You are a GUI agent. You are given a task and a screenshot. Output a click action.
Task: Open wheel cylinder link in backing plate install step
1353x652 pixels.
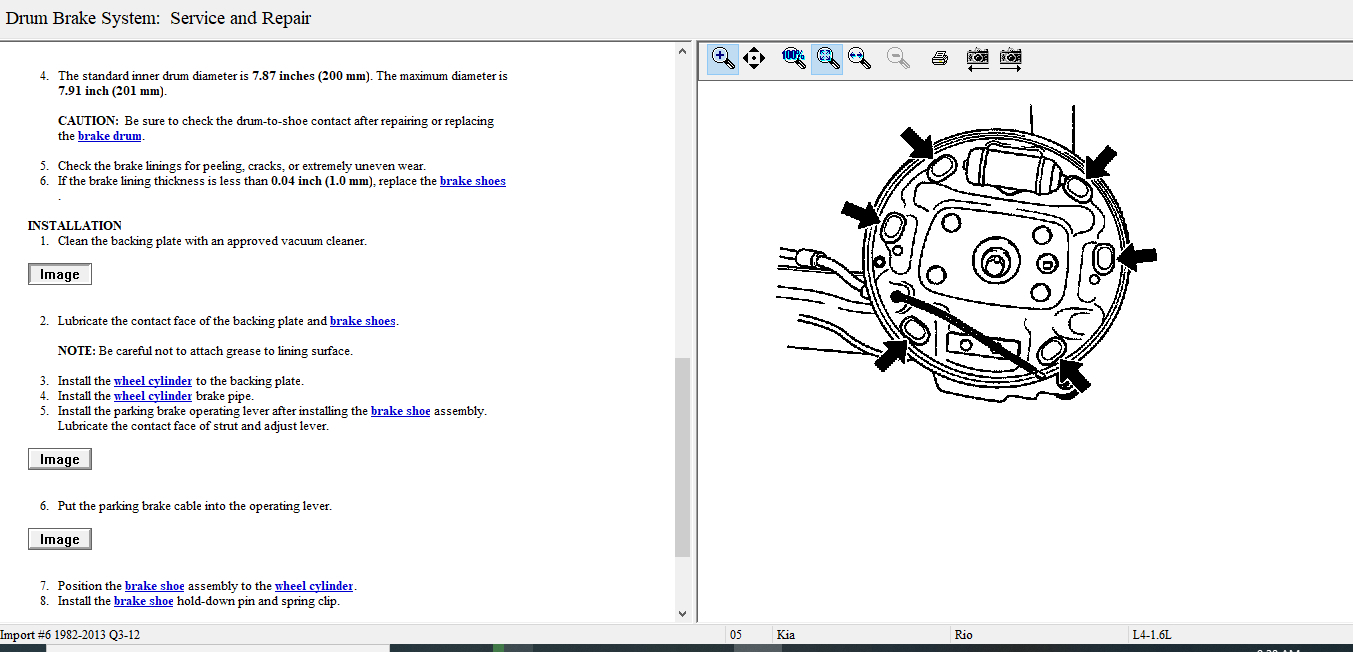pos(153,381)
